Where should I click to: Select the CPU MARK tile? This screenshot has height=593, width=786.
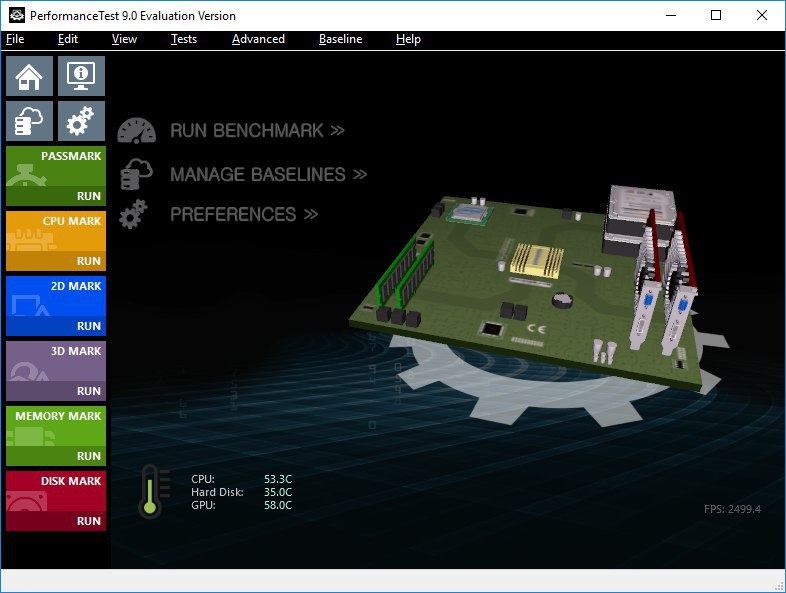56,231
